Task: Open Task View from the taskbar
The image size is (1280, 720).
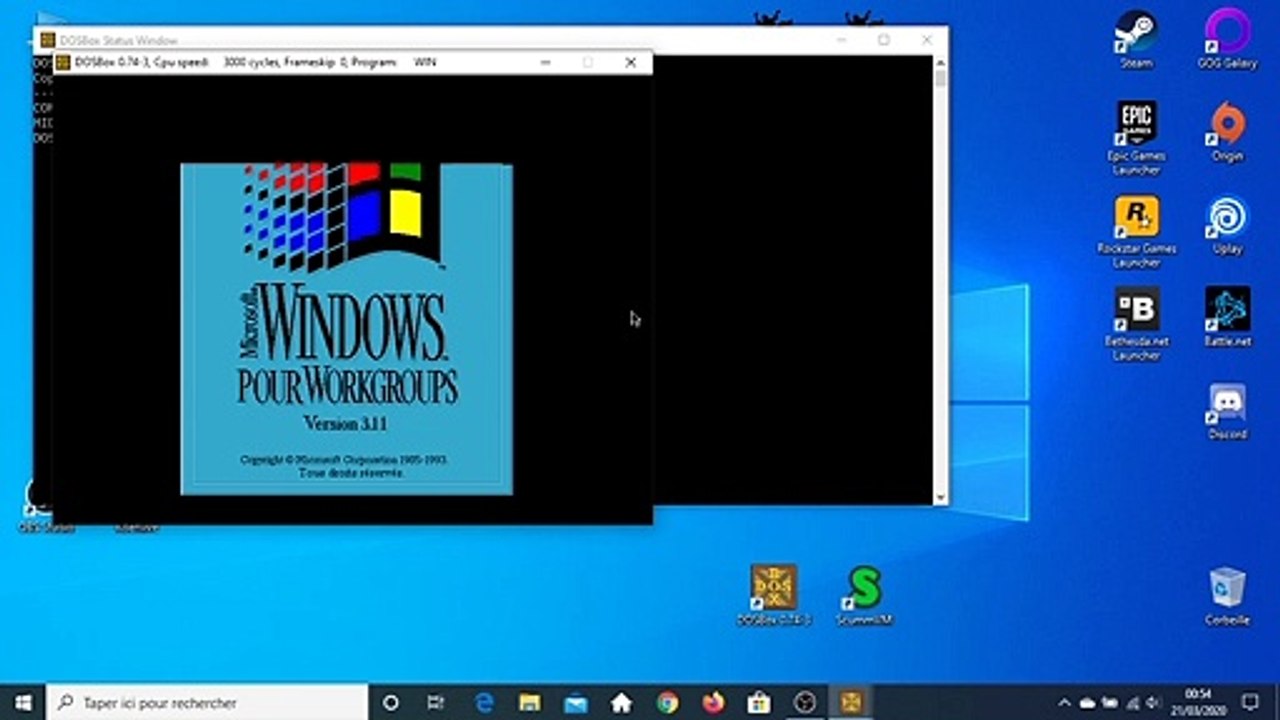Action: point(436,702)
